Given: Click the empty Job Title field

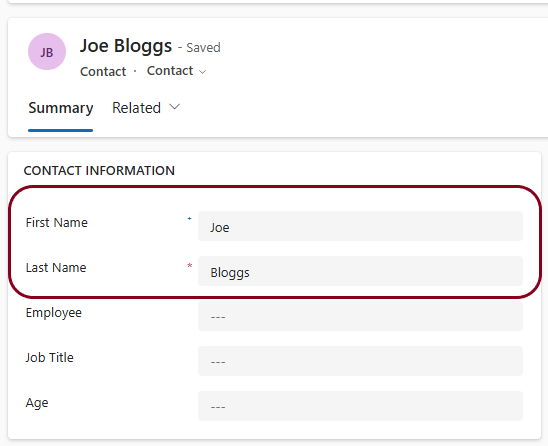Looking at the screenshot, I should click(x=360, y=361).
